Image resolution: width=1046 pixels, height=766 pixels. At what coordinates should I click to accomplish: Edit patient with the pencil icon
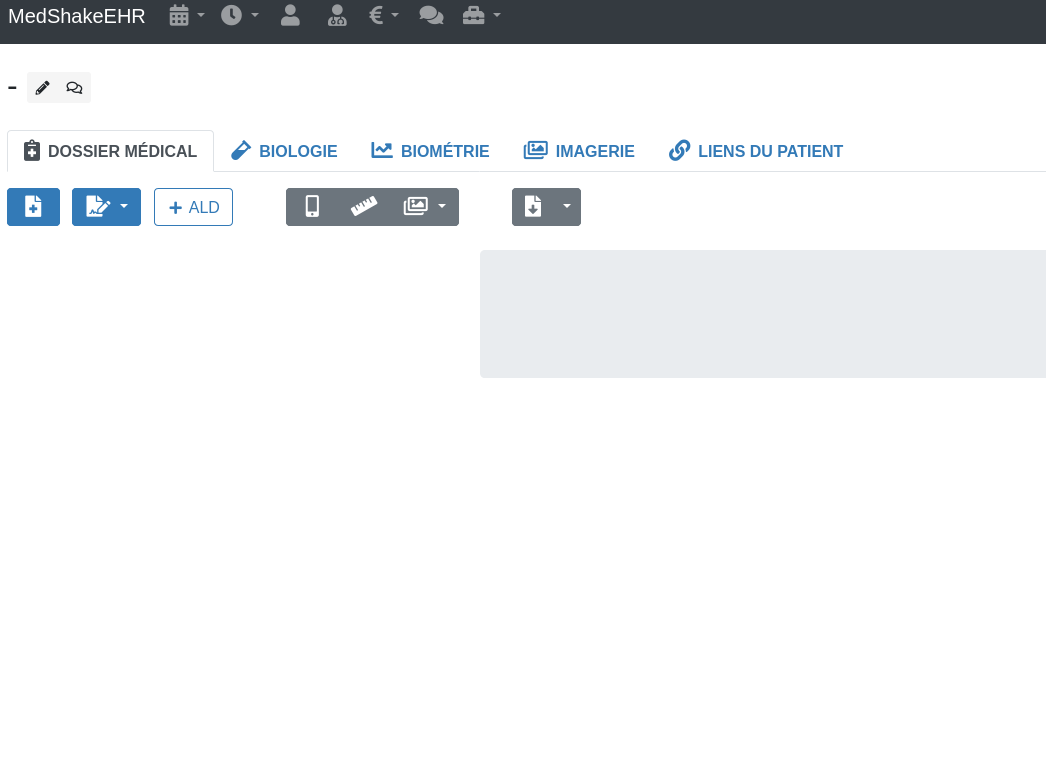(x=42, y=88)
